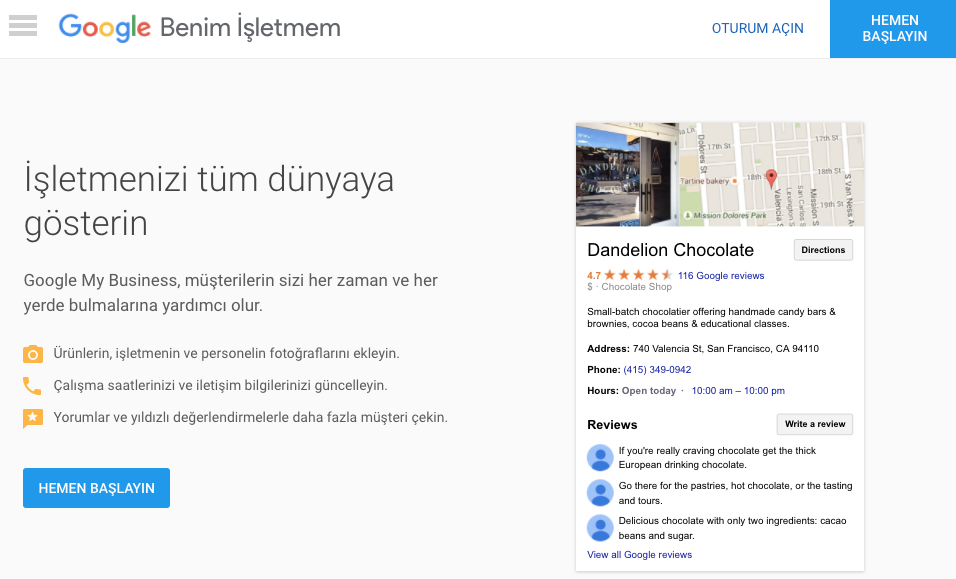This screenshot has height=579, width=956.
Task: Click the text about Yorumlar ve yıldızlı değerlendirmelerle
Action: click(x=251, y=417)
